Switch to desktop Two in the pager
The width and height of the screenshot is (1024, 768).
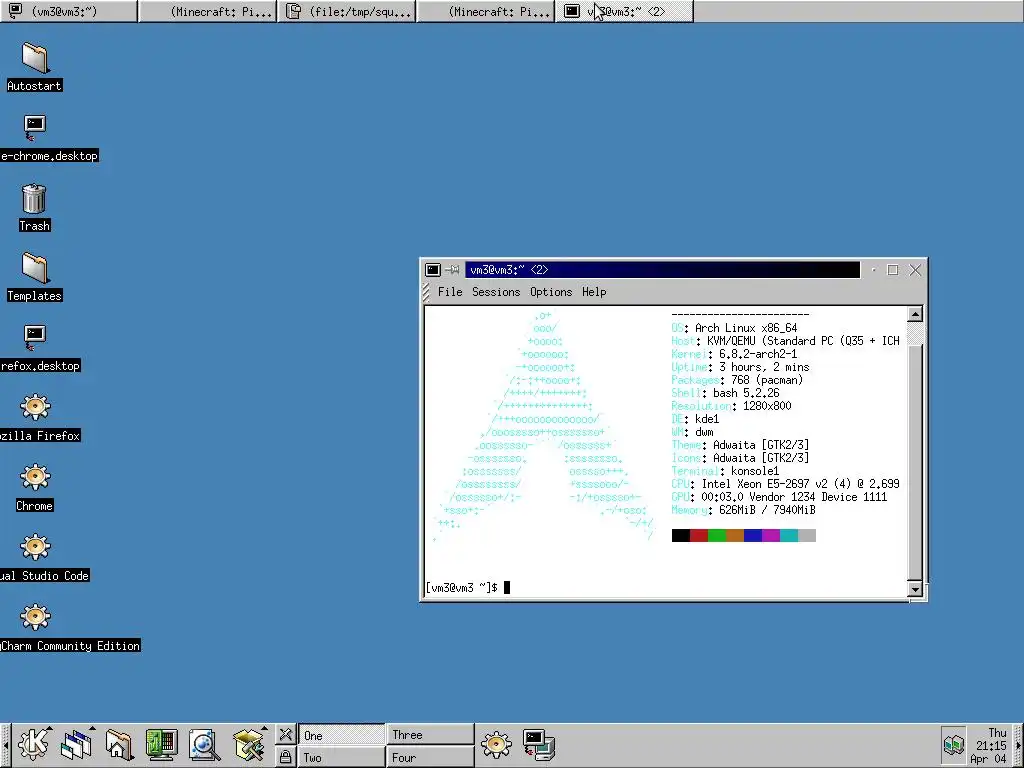342,758
